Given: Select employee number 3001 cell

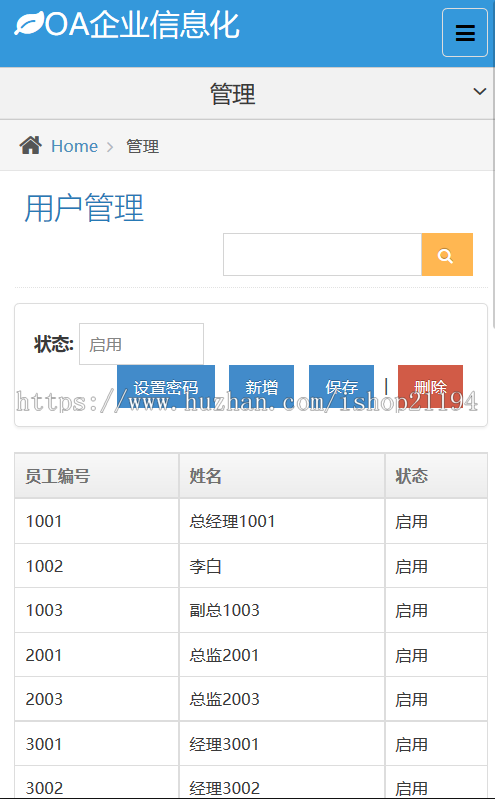Looking at the screenshot, I should tap(97, 744).
